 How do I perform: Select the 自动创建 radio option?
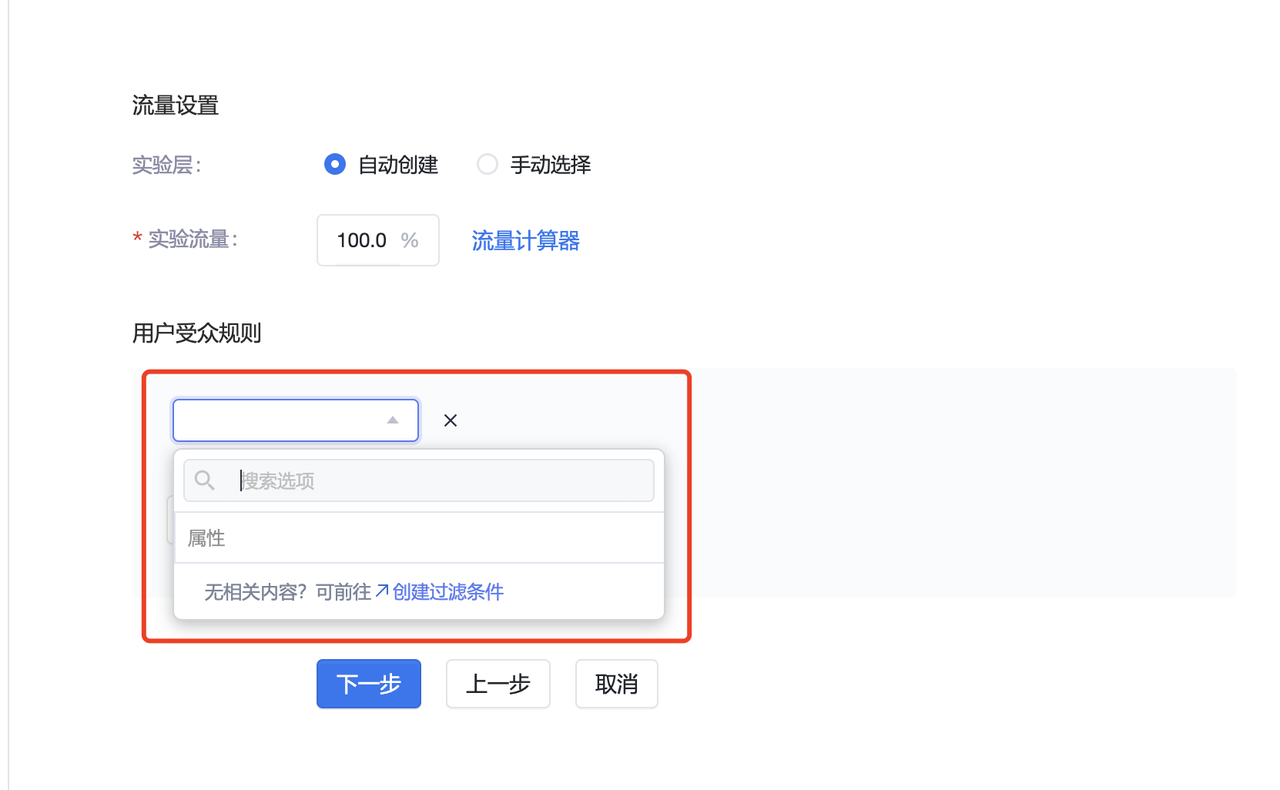tap(335, 164)
